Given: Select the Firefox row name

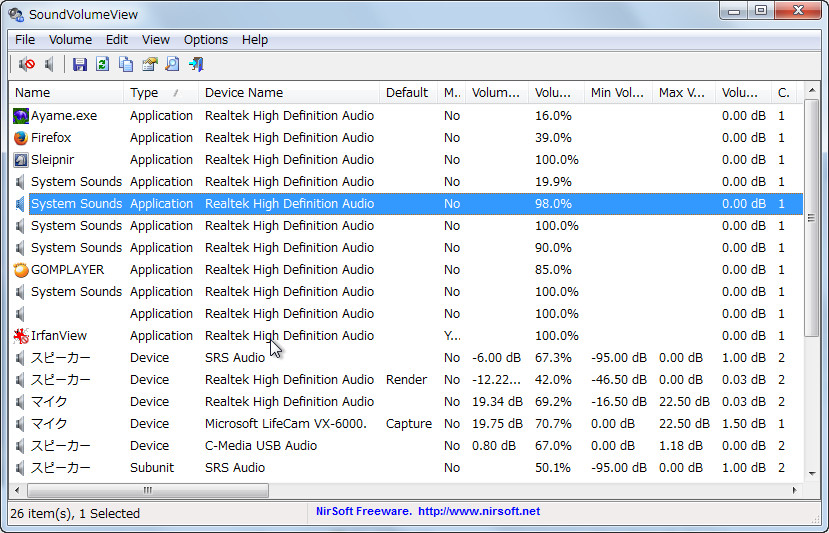Looking at the screenshot, I should pyautogui.click(x=51, y=138).
